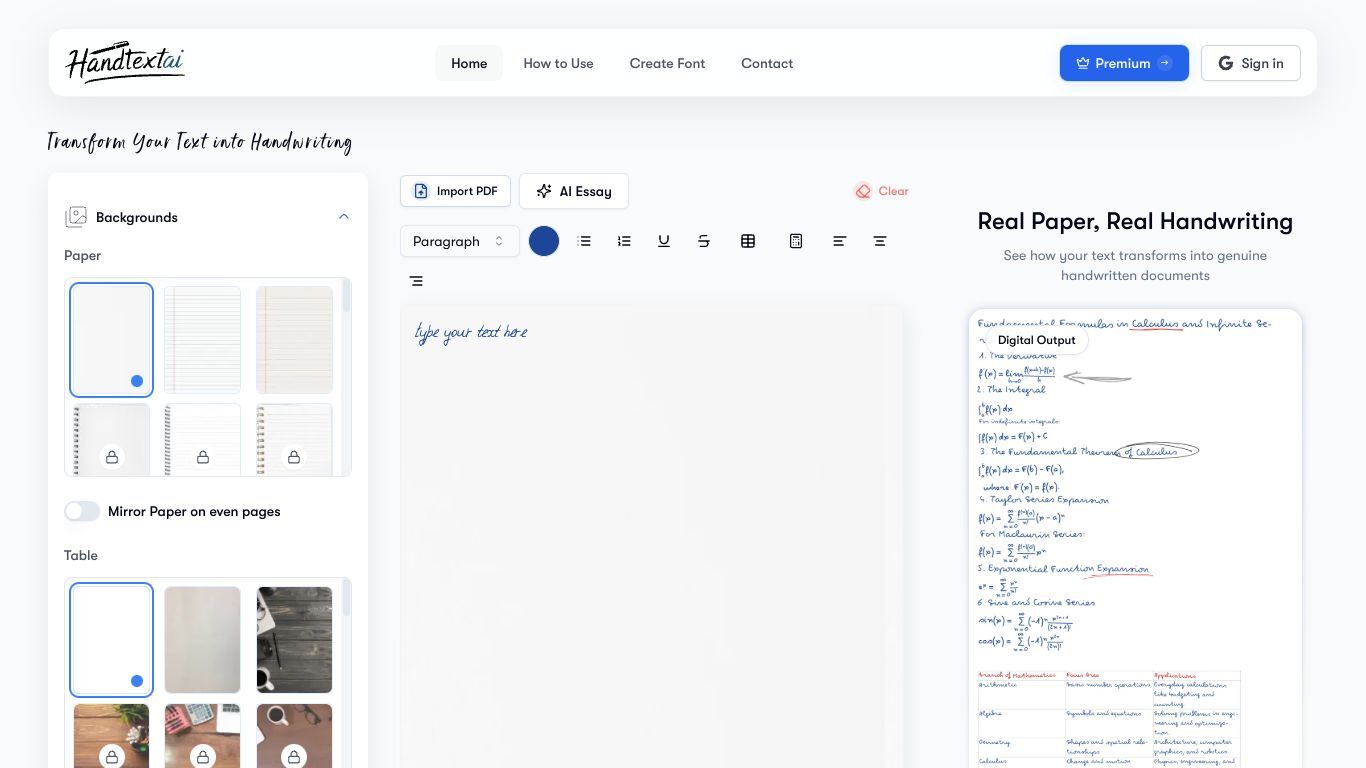Click the 'Real Paper, Real Handwriting' heading
Image resolution: width=1366 pixels, height=768 pixels.
coord(1135,221)
